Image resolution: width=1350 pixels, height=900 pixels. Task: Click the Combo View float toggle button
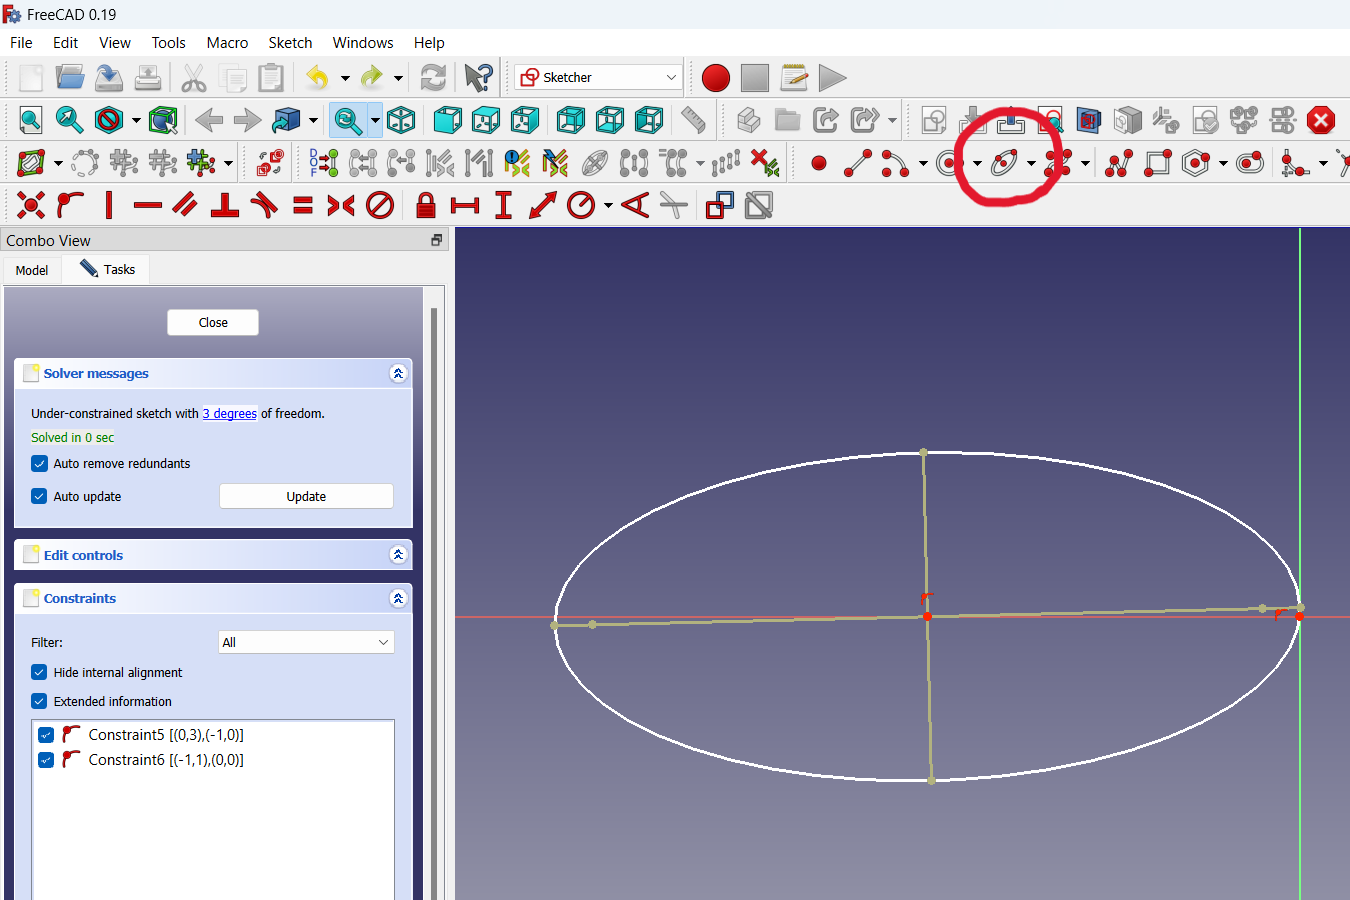click(x=436, y=240)
